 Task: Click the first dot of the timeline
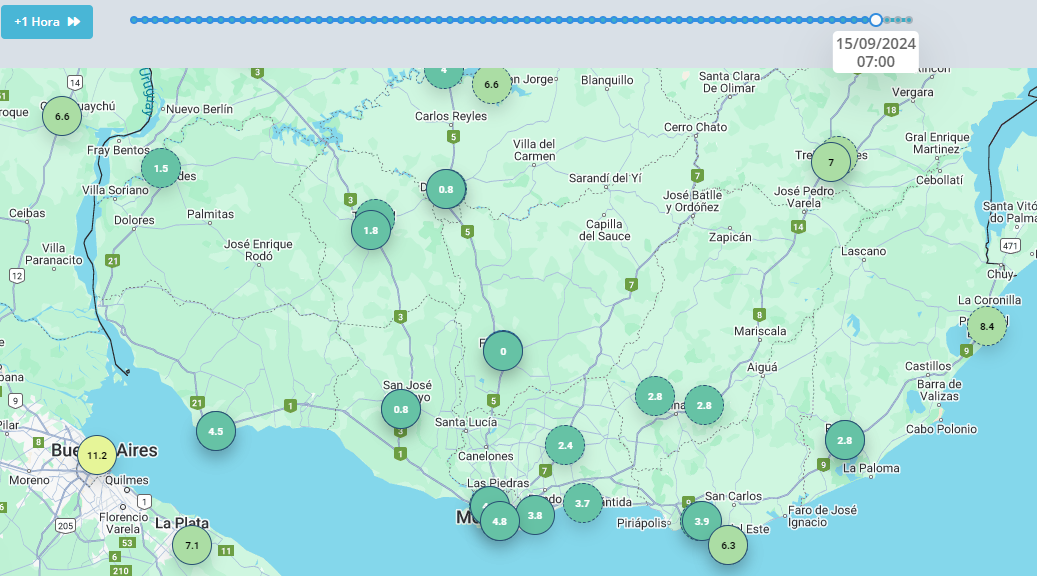click(134, 21)
